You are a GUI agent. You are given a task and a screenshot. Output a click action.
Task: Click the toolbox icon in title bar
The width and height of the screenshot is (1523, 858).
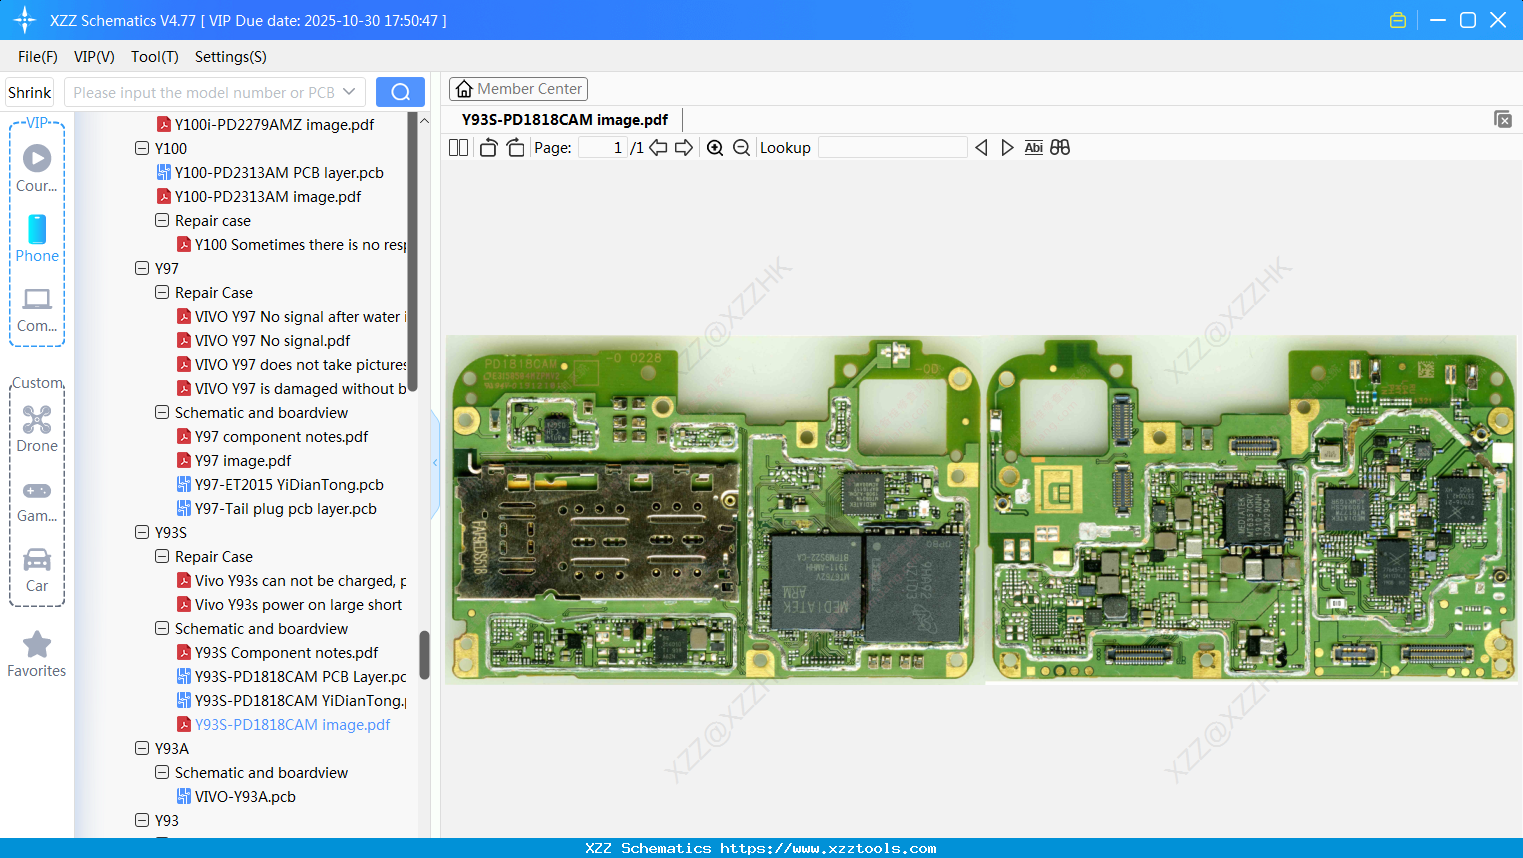point(1398,20)
